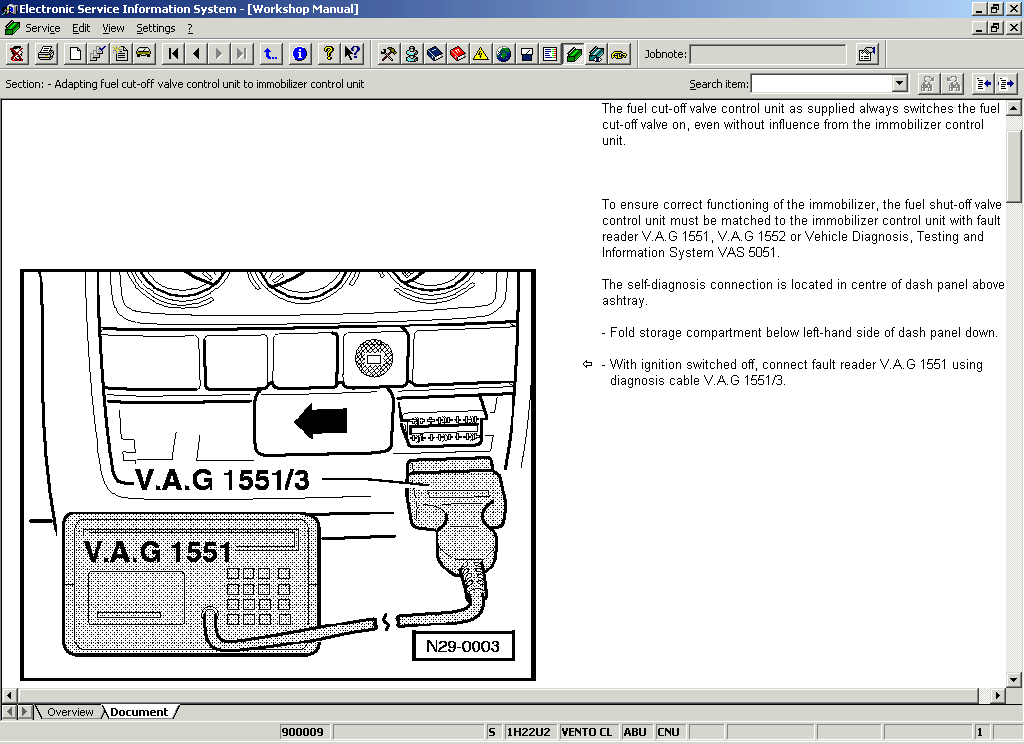The width and height of the screenshot is (1024, 744).
Task: Click the horizontal scrollbar left arrow
Action: click(9, 696)
